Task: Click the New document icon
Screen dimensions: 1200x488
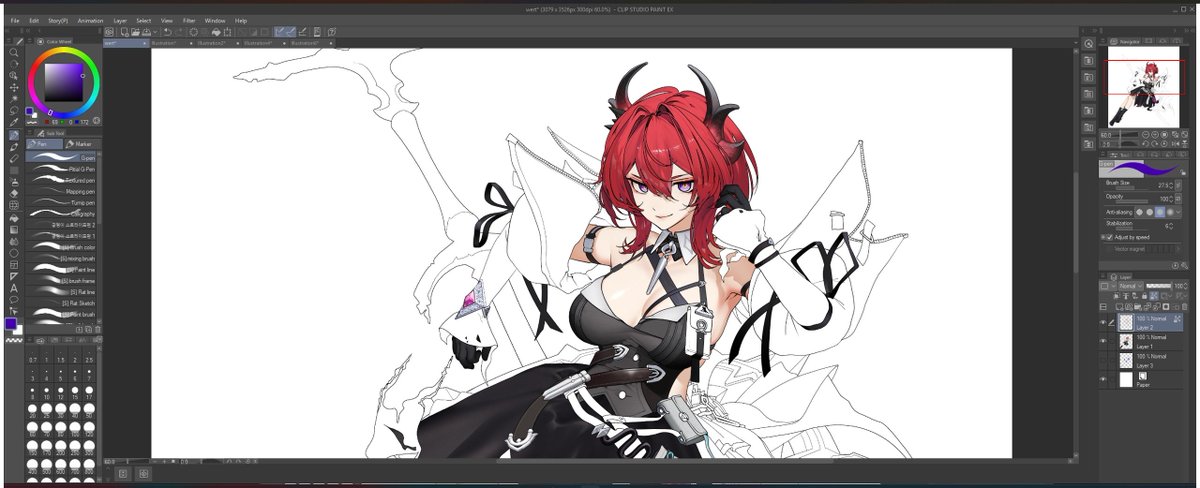Action: tap(122, 32)
